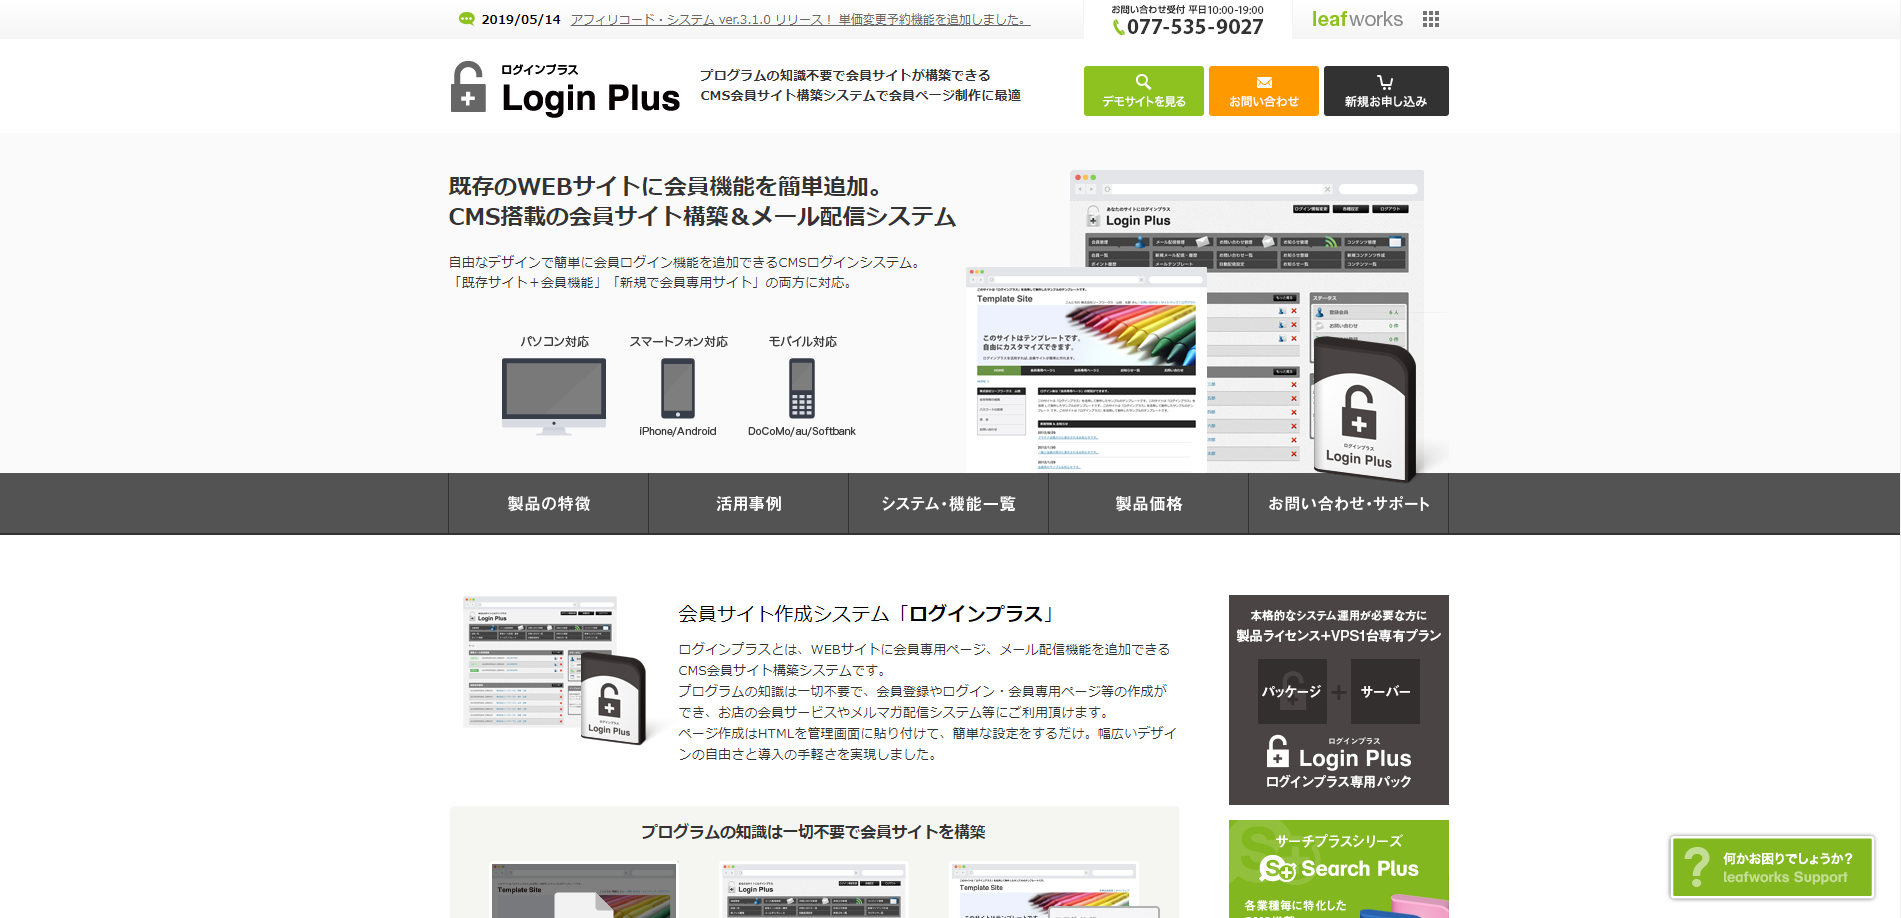Open the ログインプラス専用パック banner
The height and width of the screenshot is (918, 1901).
1338,700
